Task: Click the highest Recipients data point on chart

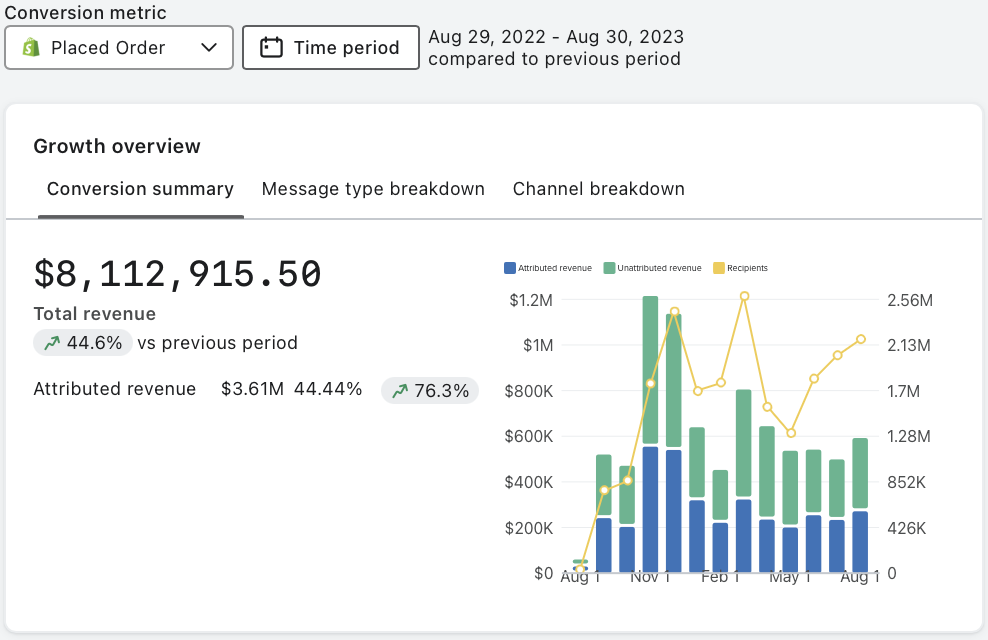Action: tap(744, 296)
